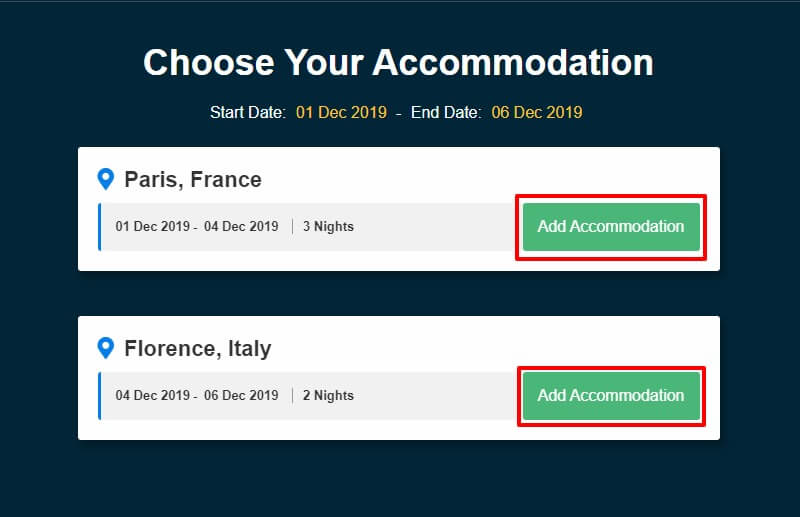Image resolution: width=800 pixels, height=517 pixels.
Task: Click the End Date label text
Action: (x=446, y=112)
